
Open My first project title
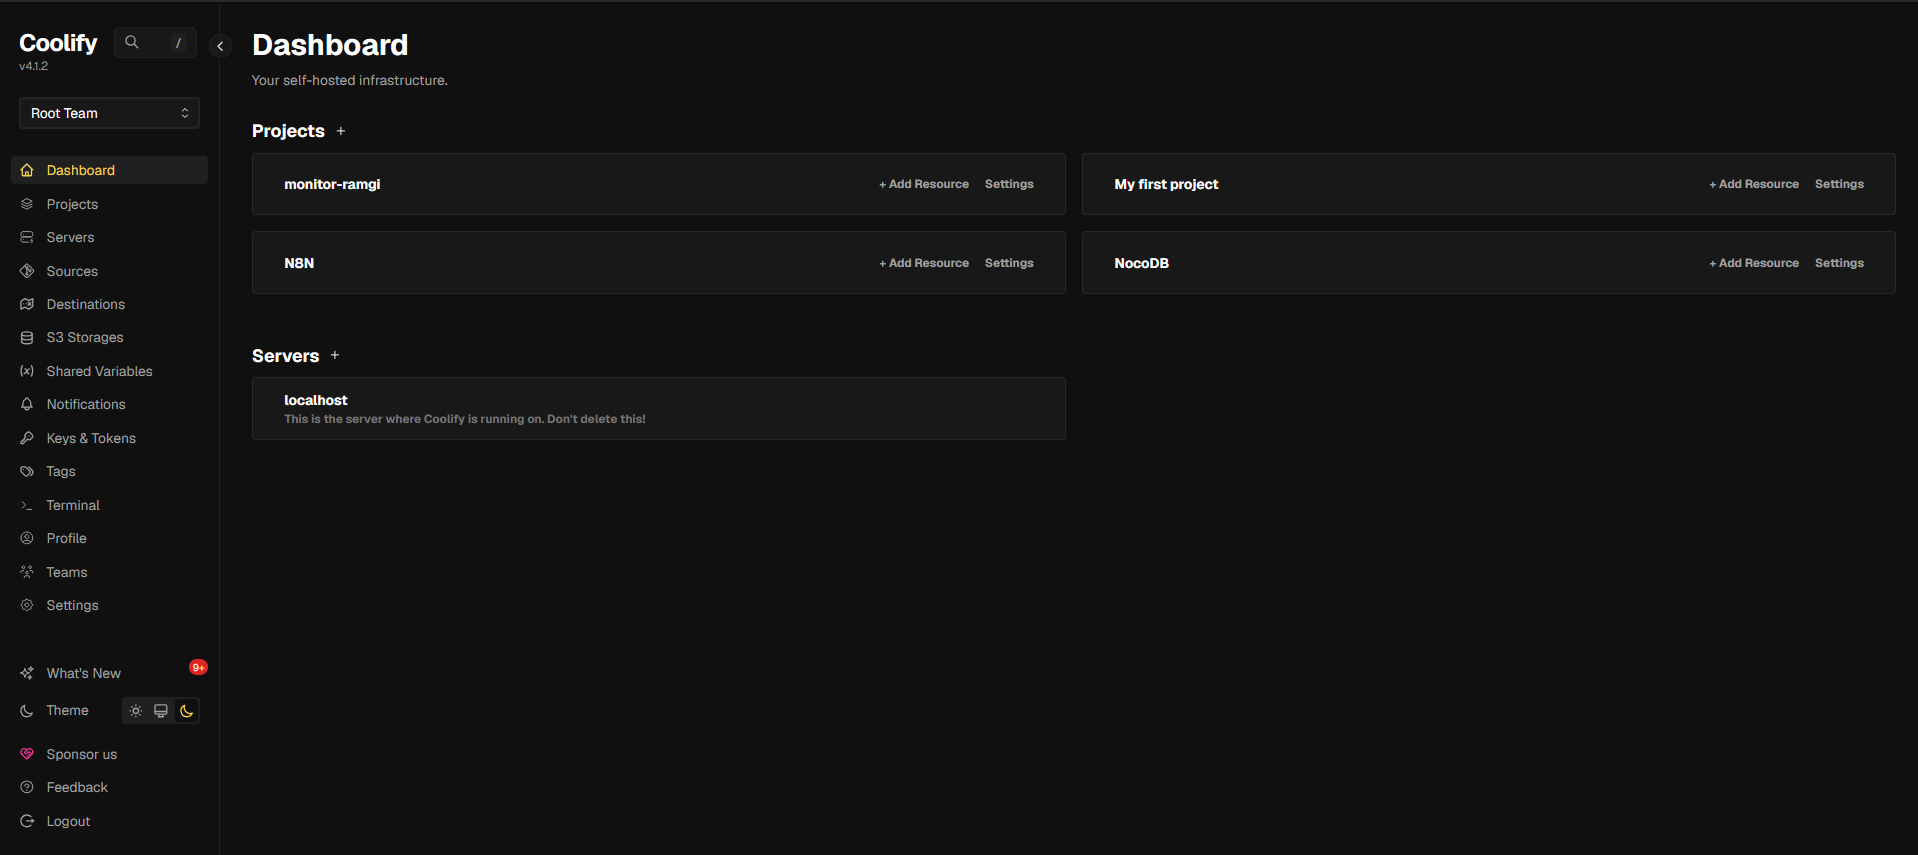[1166, 184]
